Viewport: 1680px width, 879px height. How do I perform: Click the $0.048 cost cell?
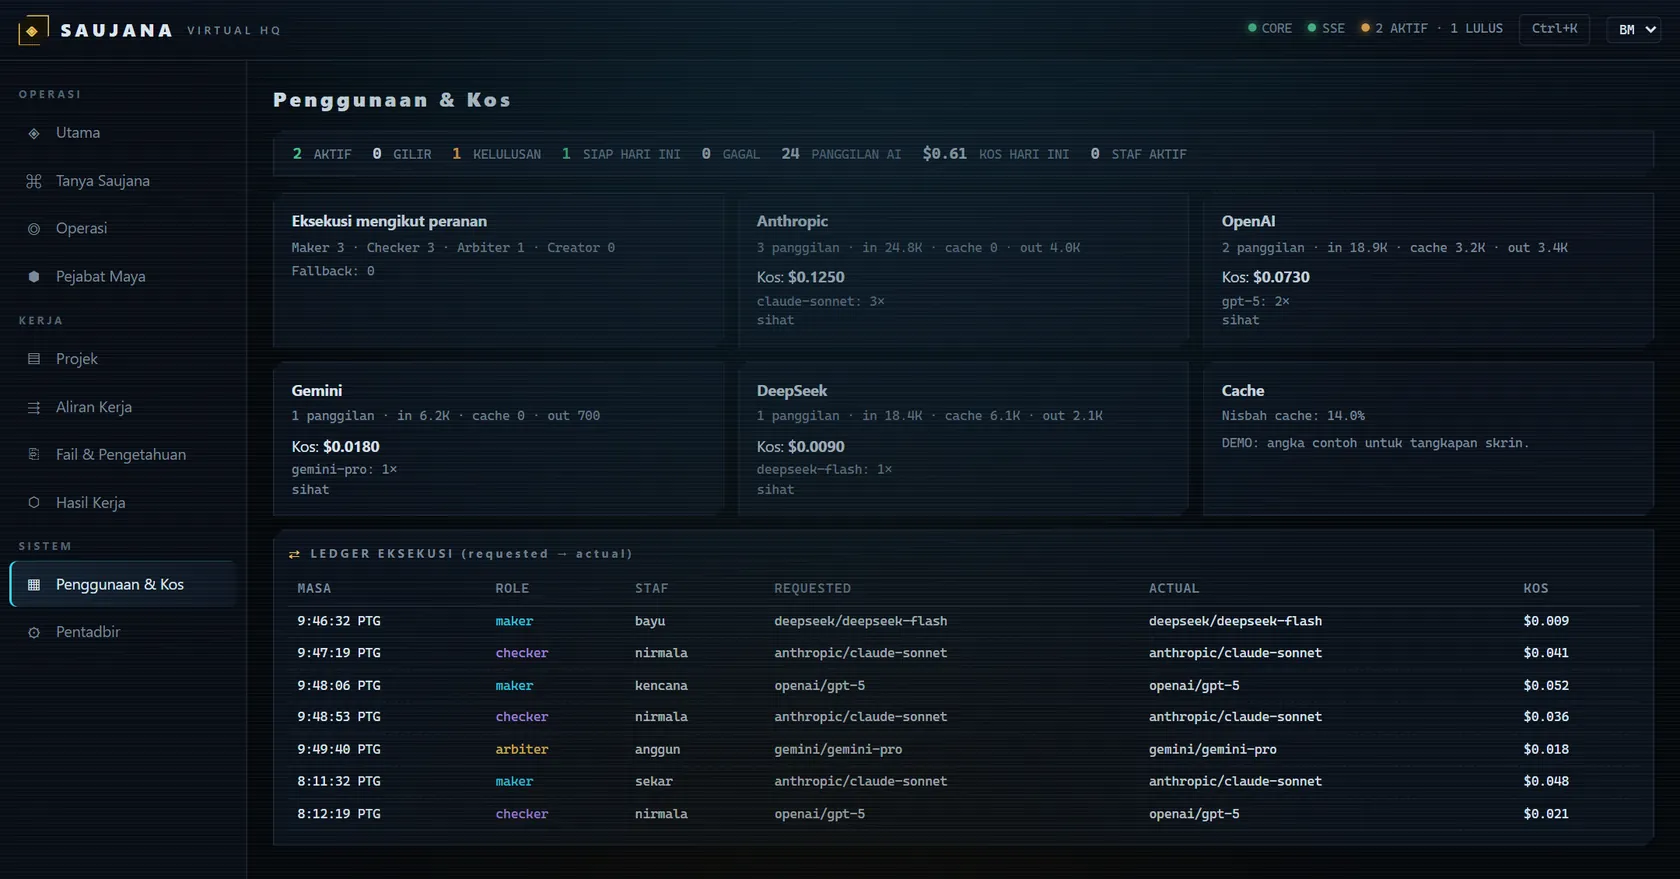click(x=1546, y=781)
